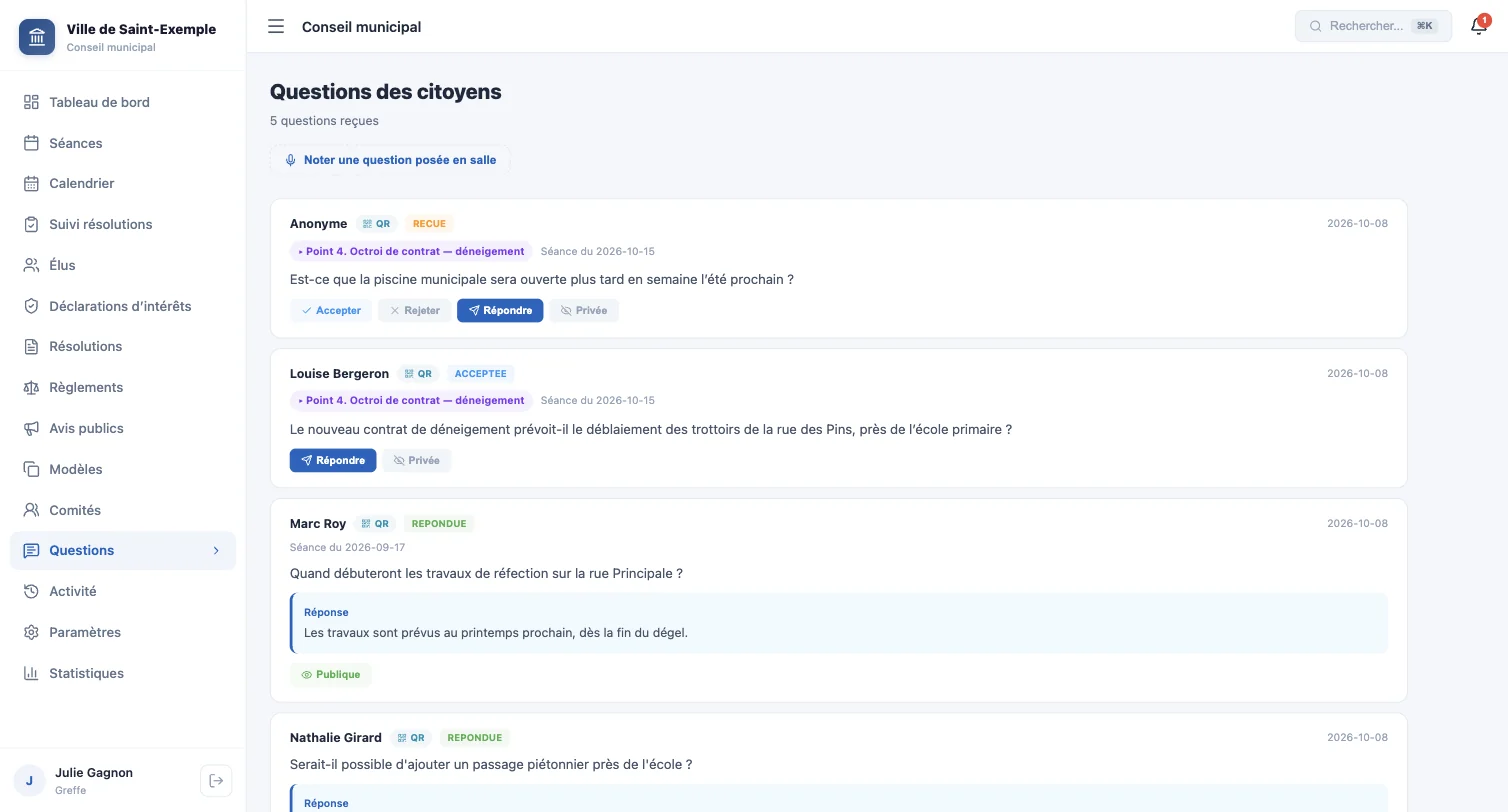The image size is (1508, 812).
Task: Navigate to Comités
Action: tap(123, 510)
